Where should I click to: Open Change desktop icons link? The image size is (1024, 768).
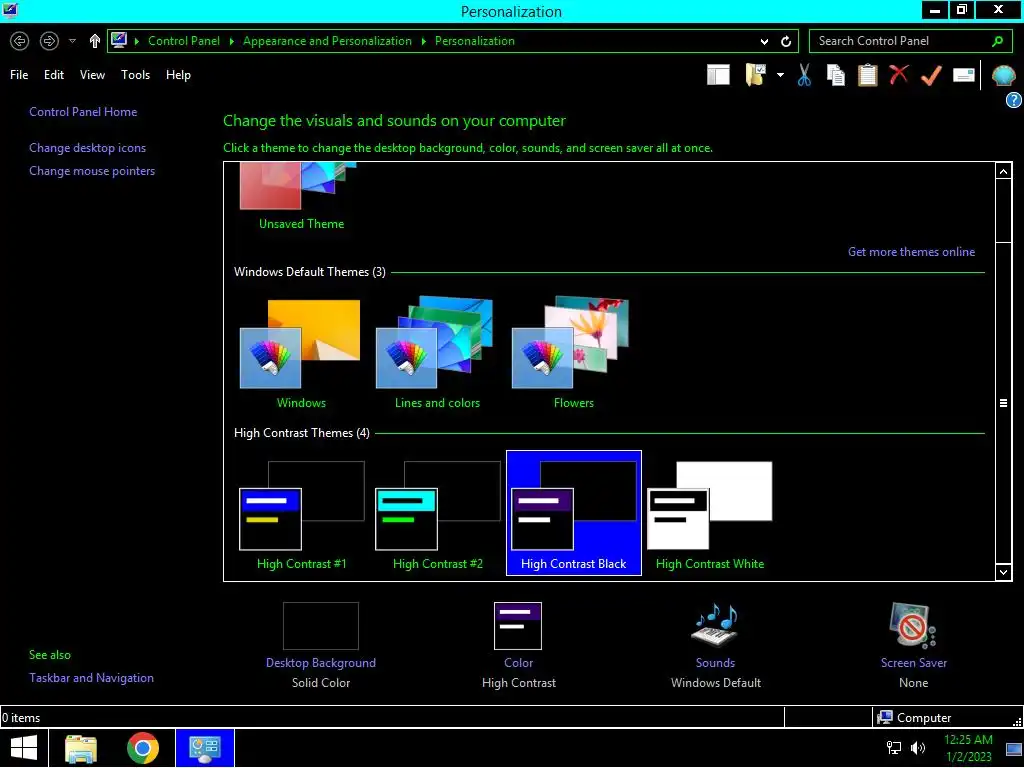88,148
